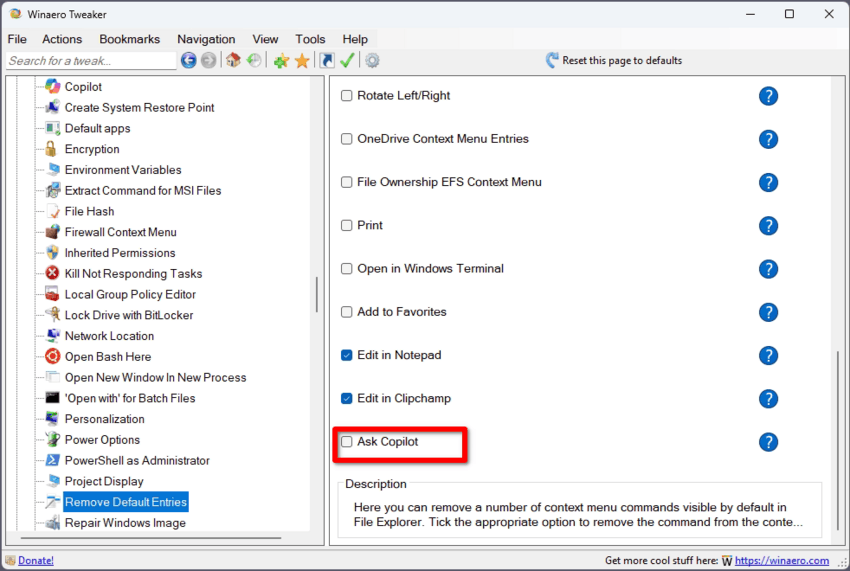Open the Actions menu
The width and height of the screenshot is (850, 571).
pos(62,39)
